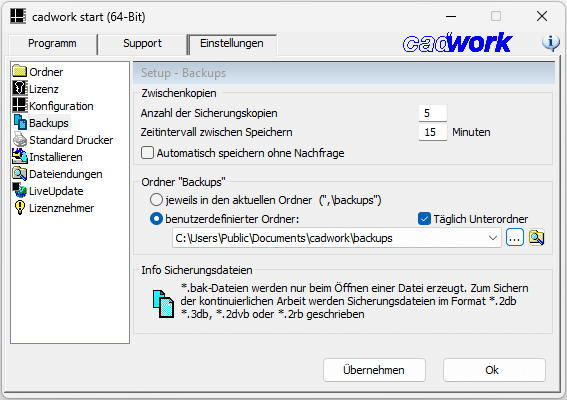
Task: Uncheck the Täglich Unterordner checkbox
Action: 424,219
